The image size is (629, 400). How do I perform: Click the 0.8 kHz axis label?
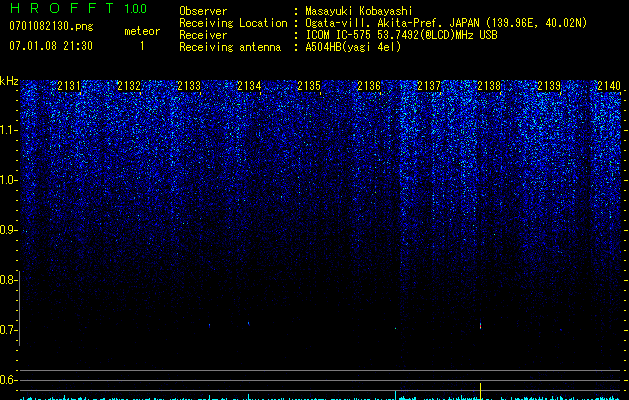[8, 280]
